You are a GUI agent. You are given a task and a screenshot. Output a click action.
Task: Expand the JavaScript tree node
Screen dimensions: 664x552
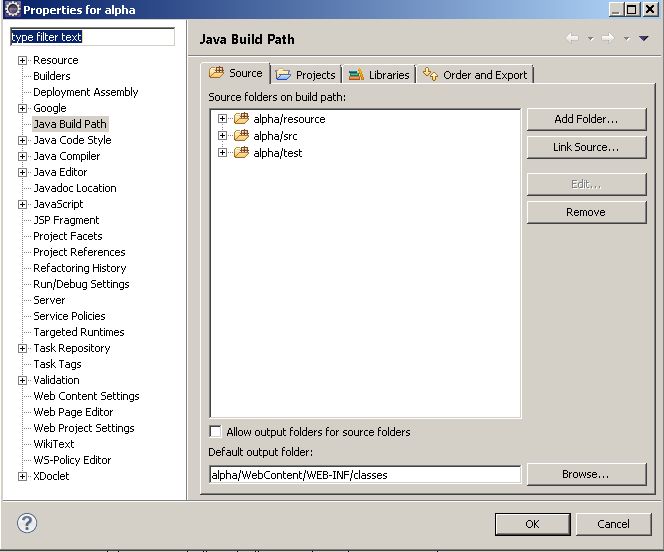coord(22,204)
